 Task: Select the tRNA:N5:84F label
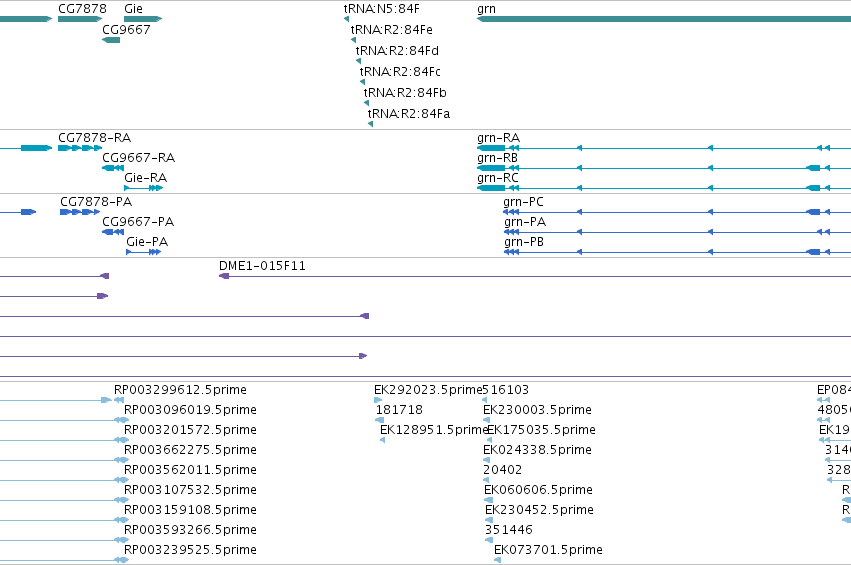tap(382, 9)
